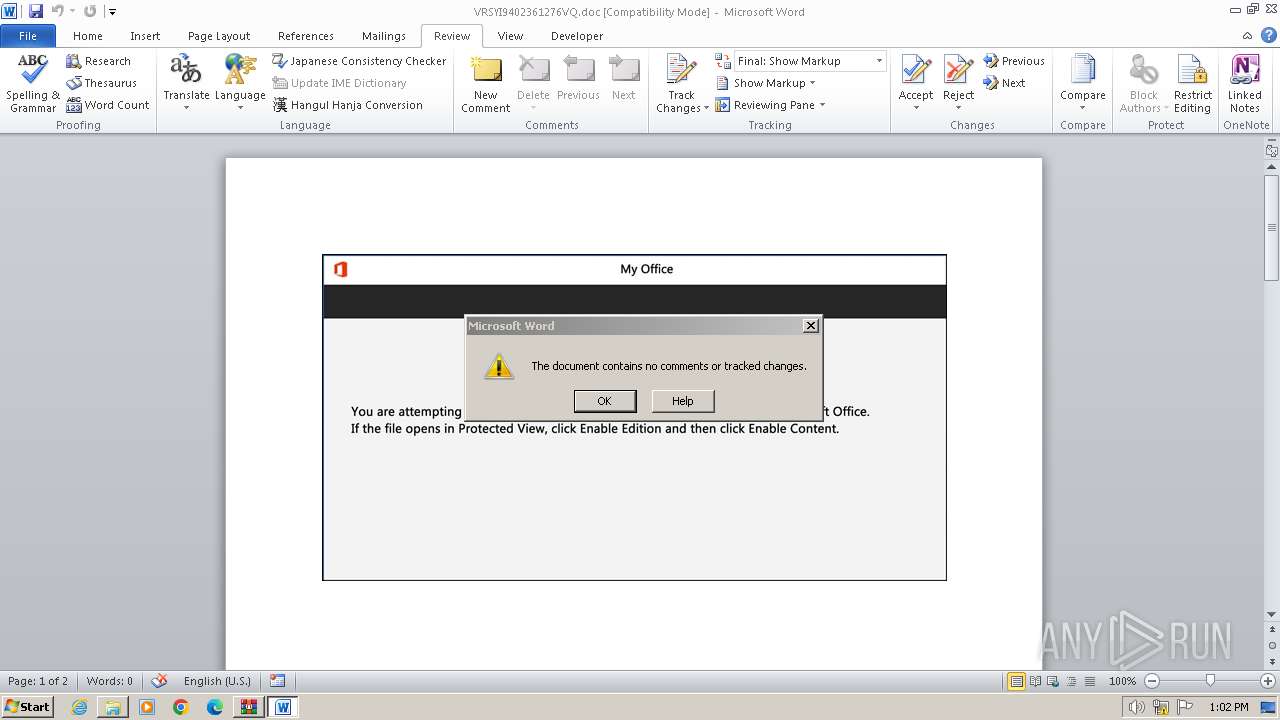Open the Windows Start menu
Image resolution: width=1280 pixels, height=720 pixels.
pyautogui.click(x=28, y=707)
